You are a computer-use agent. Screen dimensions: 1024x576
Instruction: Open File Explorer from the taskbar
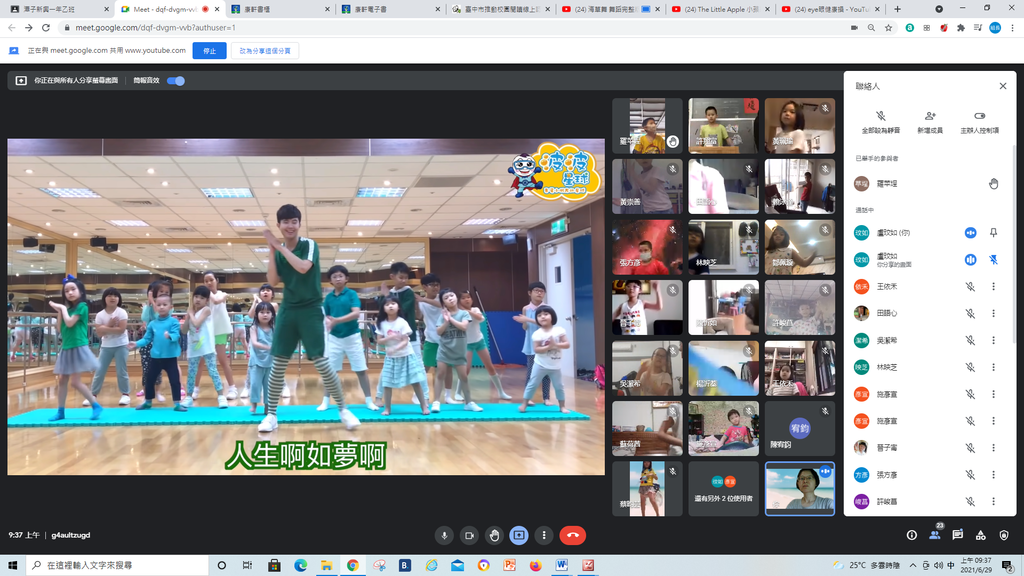pyautogui.click(x=327, y=566)
